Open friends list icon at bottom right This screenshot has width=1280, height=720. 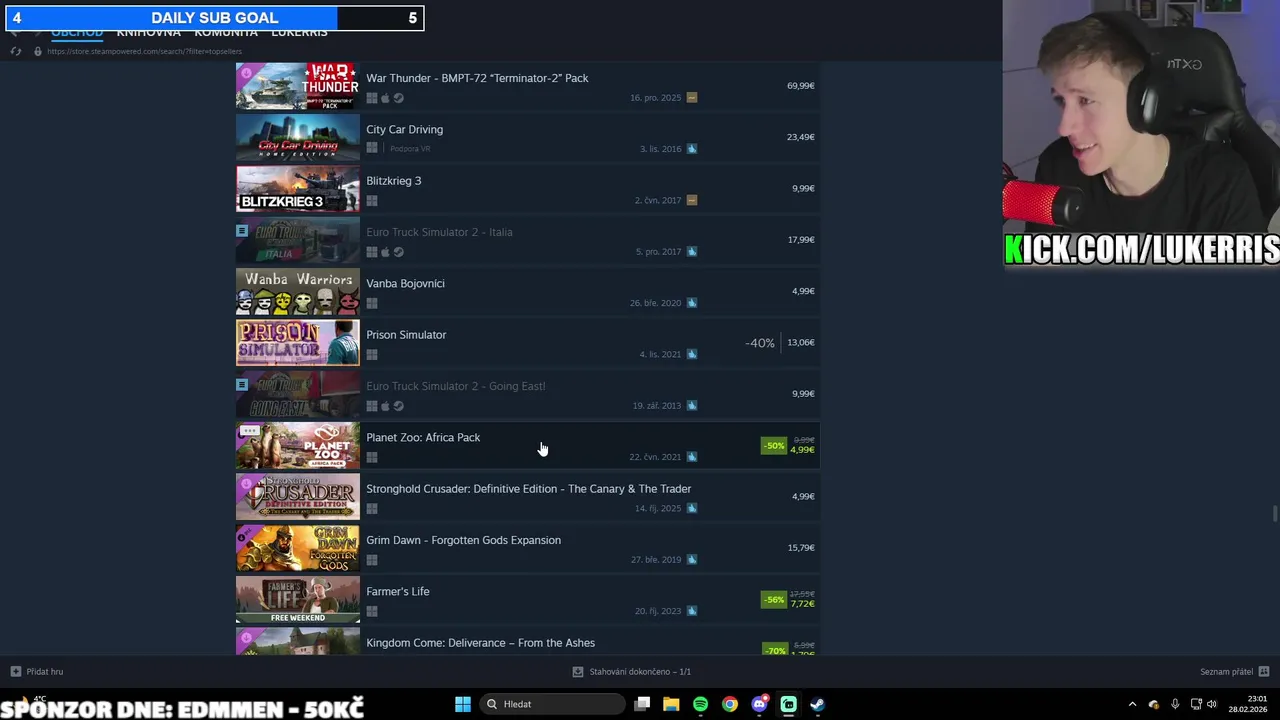click(x=1264, y=672)
